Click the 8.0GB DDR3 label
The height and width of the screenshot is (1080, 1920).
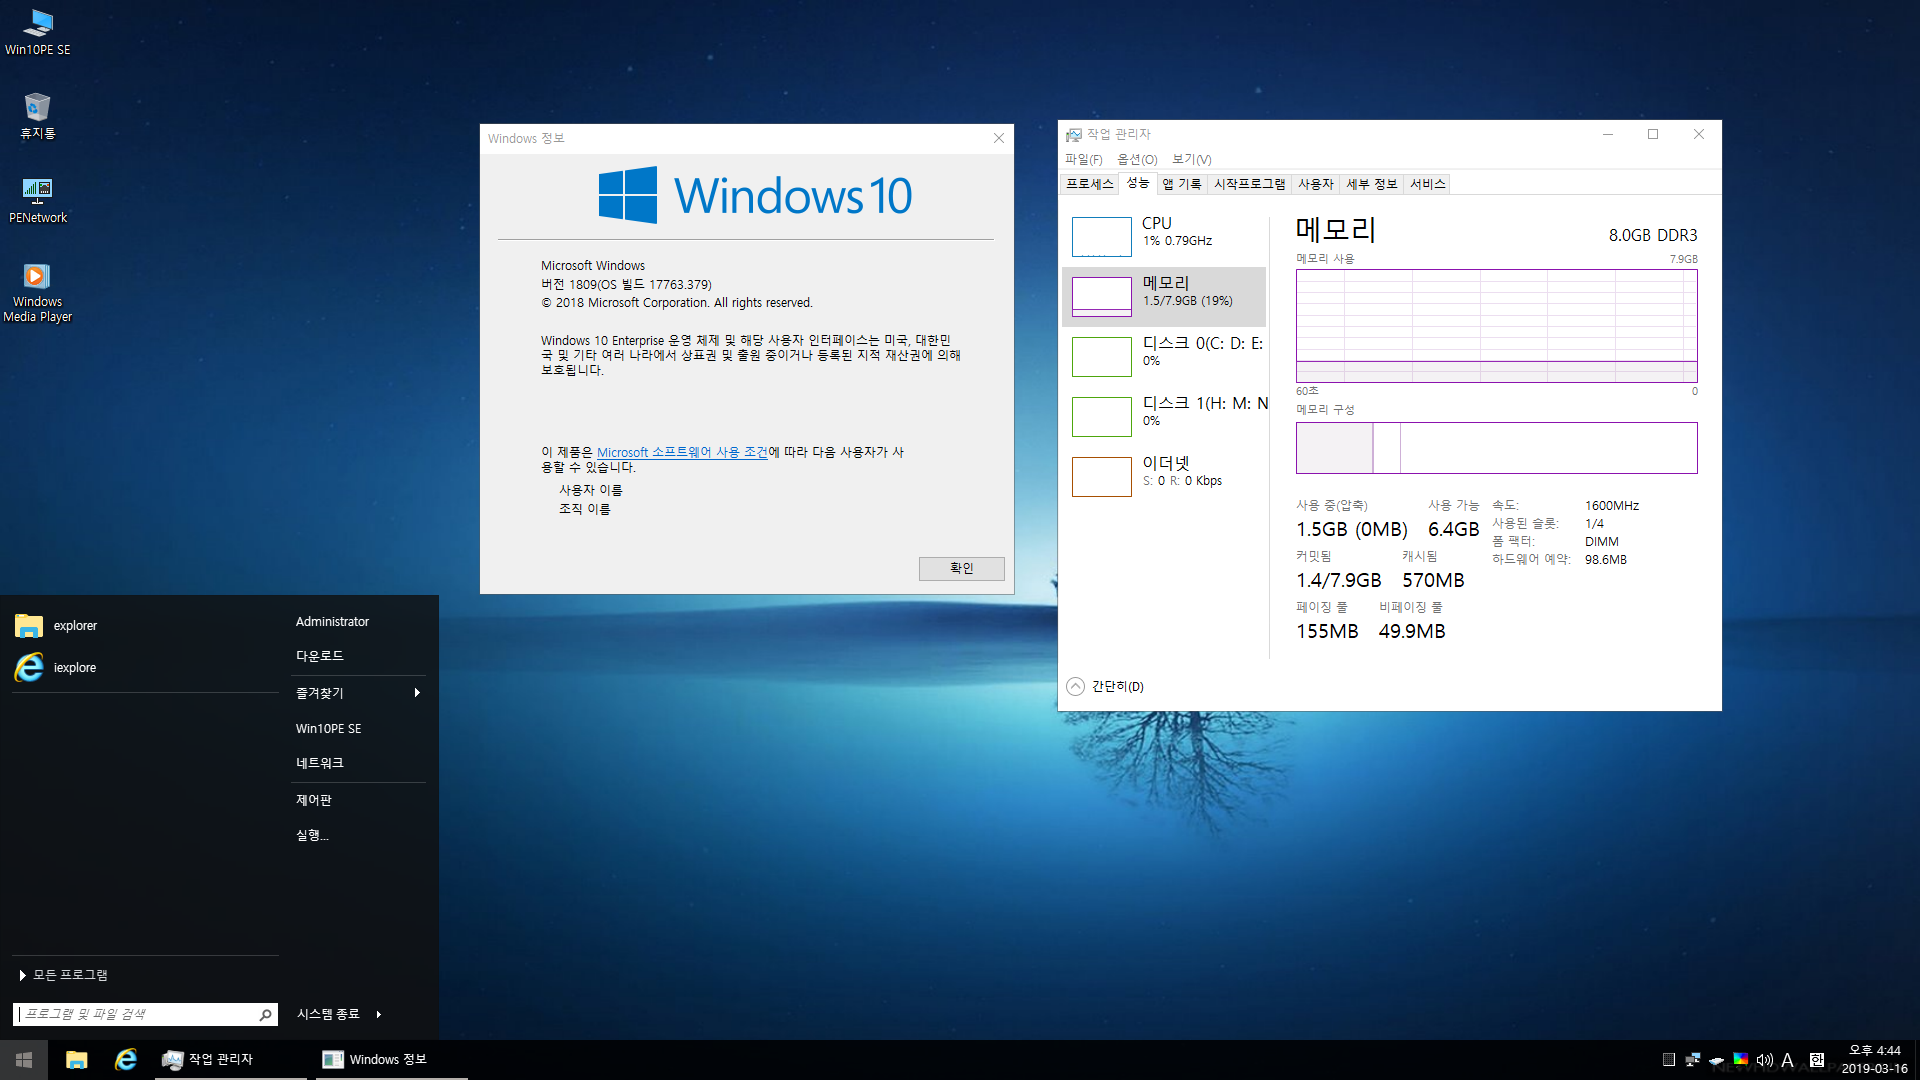coord(1652,235)
